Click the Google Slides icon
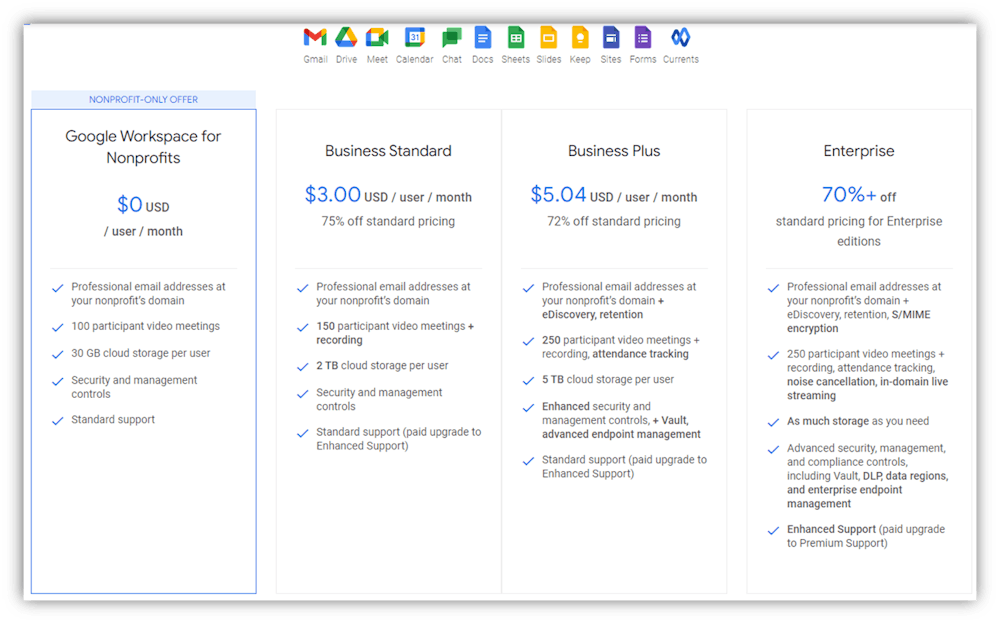This screenshot has height=624, width=1000. pyautogui.click(x=548, y=38)
